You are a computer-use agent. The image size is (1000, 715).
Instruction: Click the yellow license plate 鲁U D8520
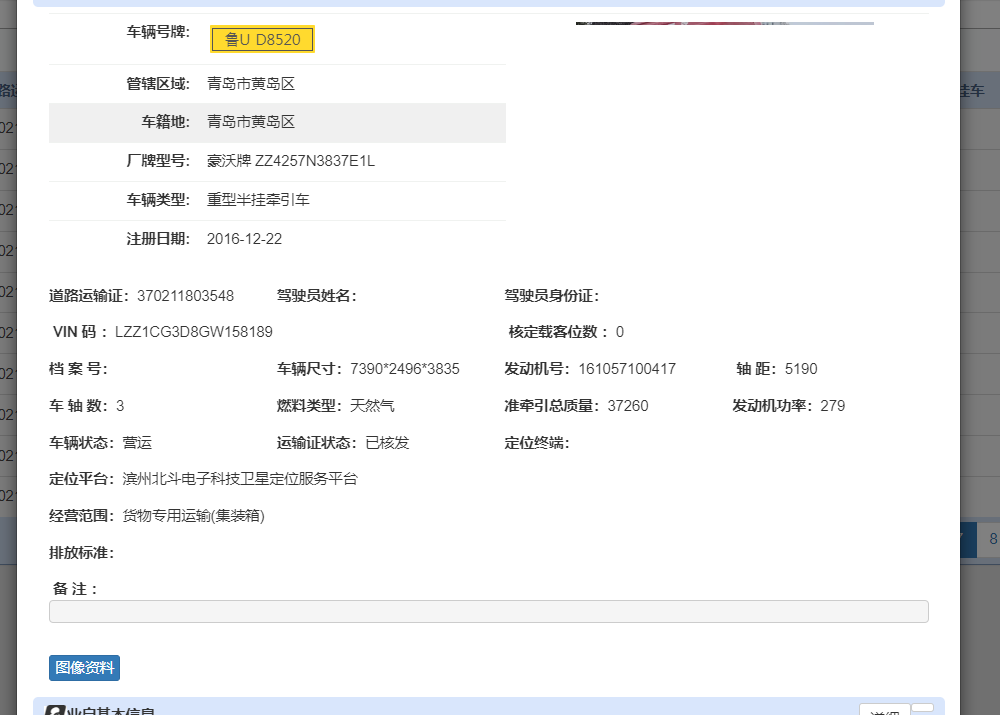click(262, 40)
